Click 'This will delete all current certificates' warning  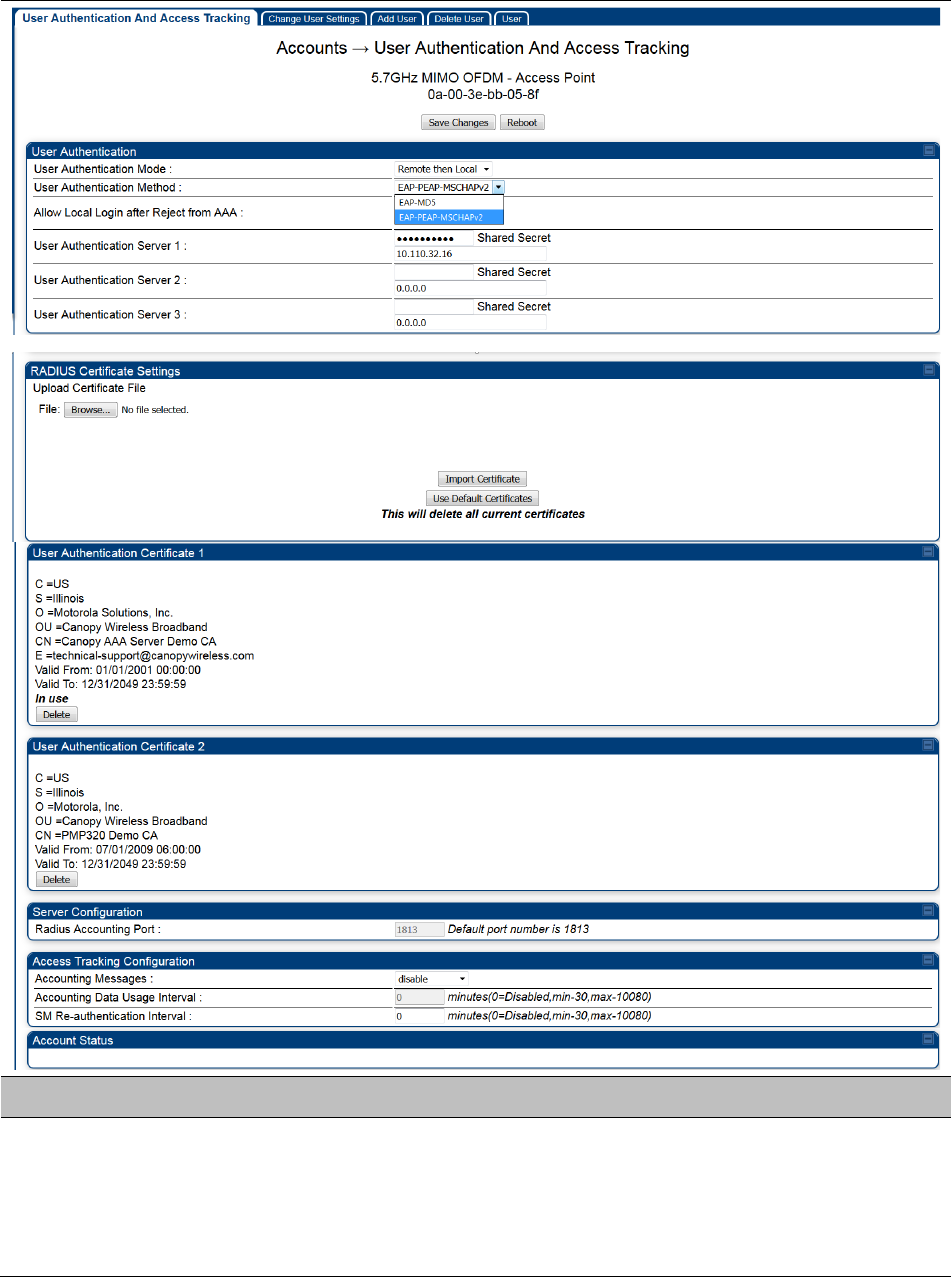483,514
